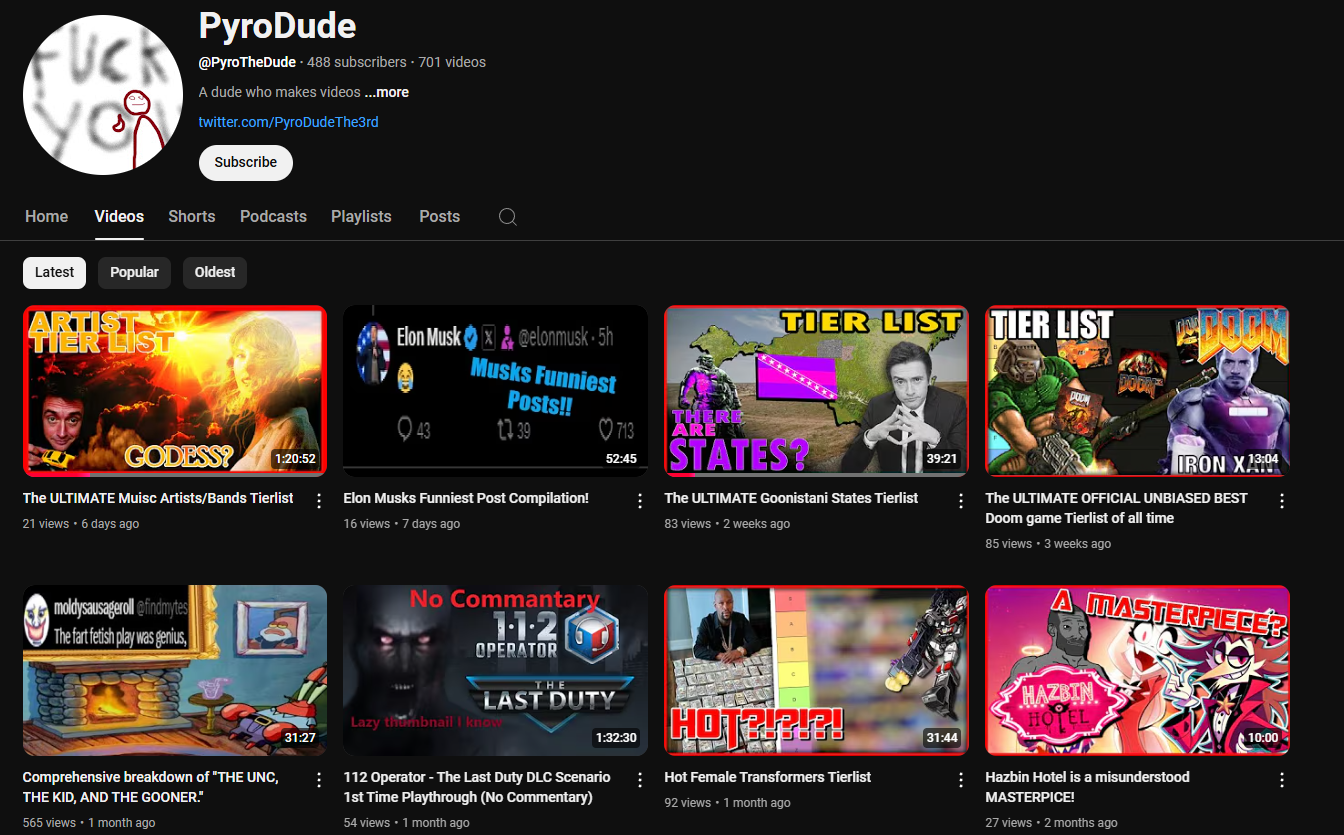Open options menu for Muisc Artists/Bands Tierlist video
The width and height of the screenshot is (1344, 835).
319,500
